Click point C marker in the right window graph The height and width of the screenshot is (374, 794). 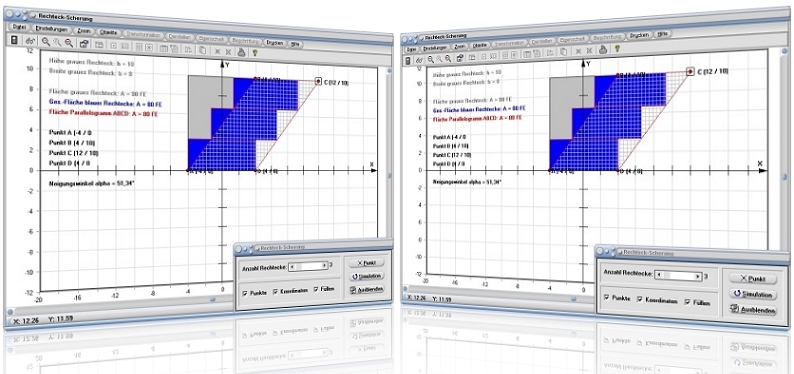pos(690,71)
